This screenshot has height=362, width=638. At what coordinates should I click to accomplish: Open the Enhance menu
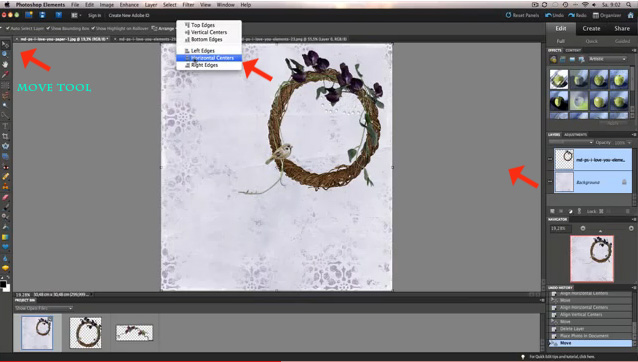point(129,5)
